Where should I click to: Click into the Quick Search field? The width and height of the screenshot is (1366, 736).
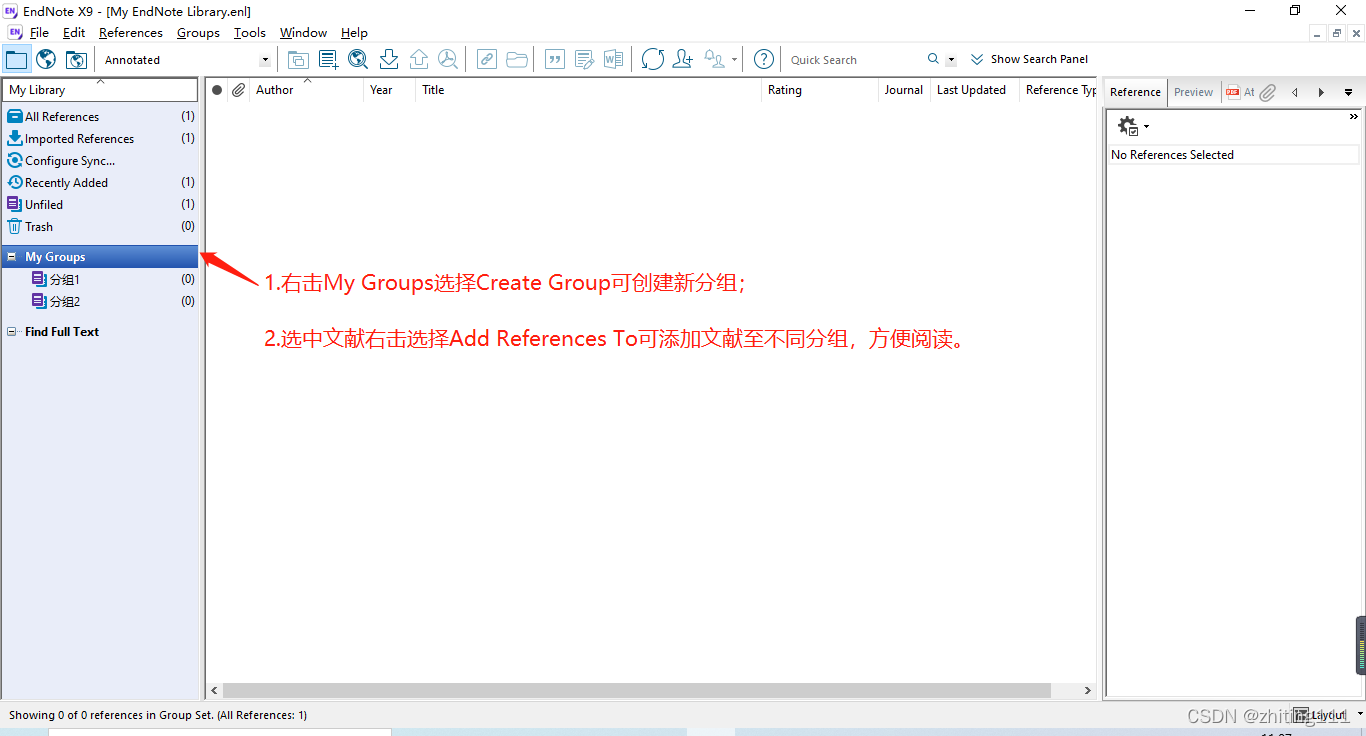tap(855, 60)
